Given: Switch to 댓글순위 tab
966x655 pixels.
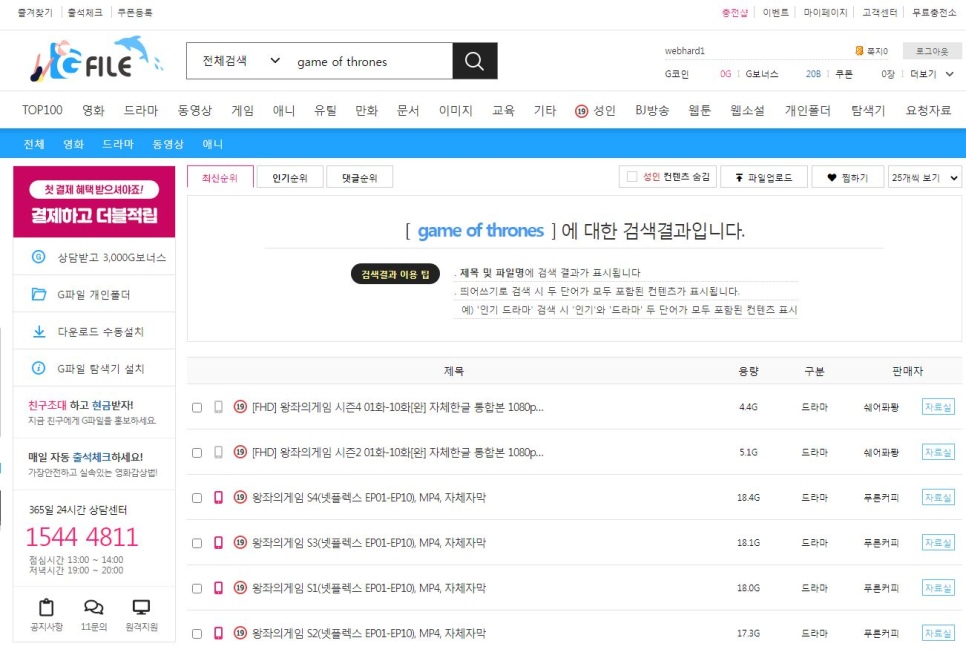Looking at the screenshot, I should pos(359,177).
